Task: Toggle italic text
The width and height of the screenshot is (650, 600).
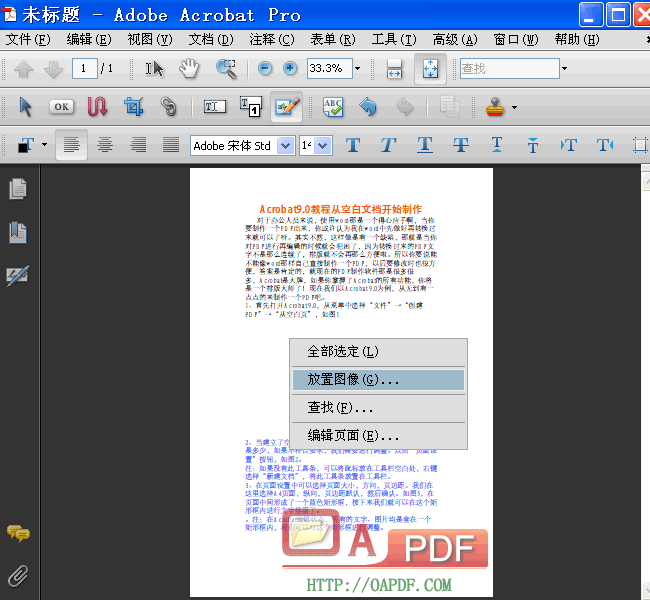Action: point(388,145)
